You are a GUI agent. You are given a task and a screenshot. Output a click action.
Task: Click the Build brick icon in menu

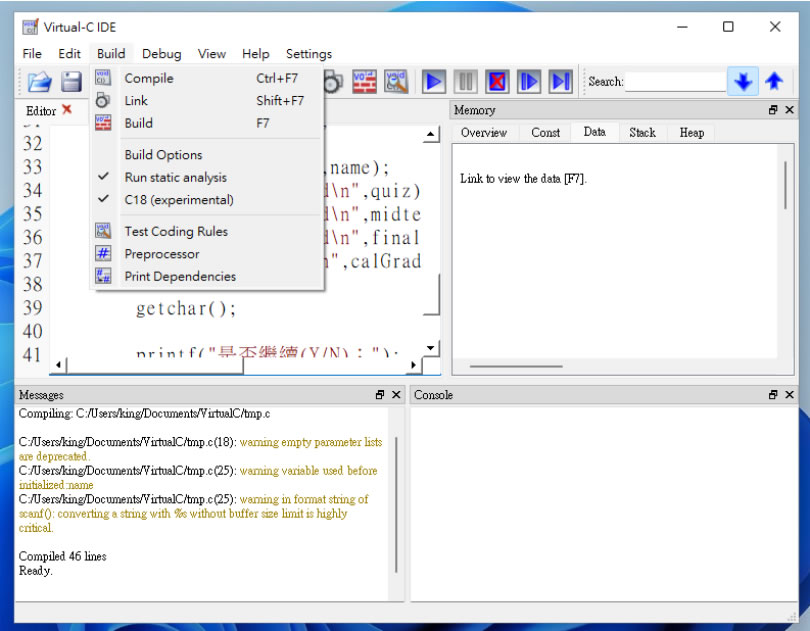(103, 123)
